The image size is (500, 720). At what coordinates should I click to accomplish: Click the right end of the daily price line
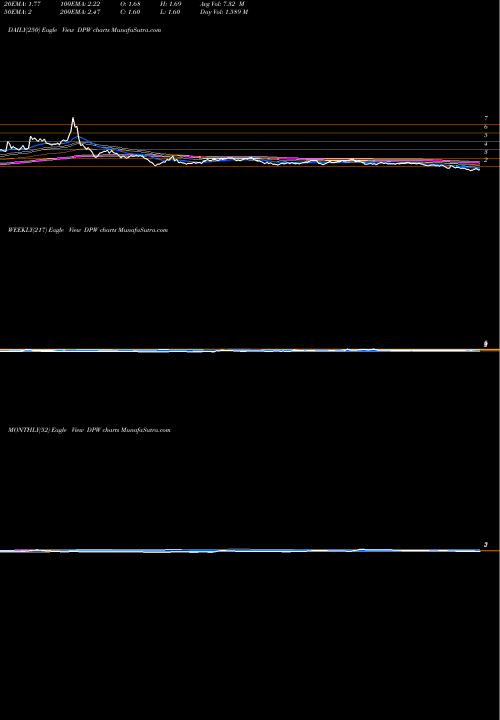(479, 169)
